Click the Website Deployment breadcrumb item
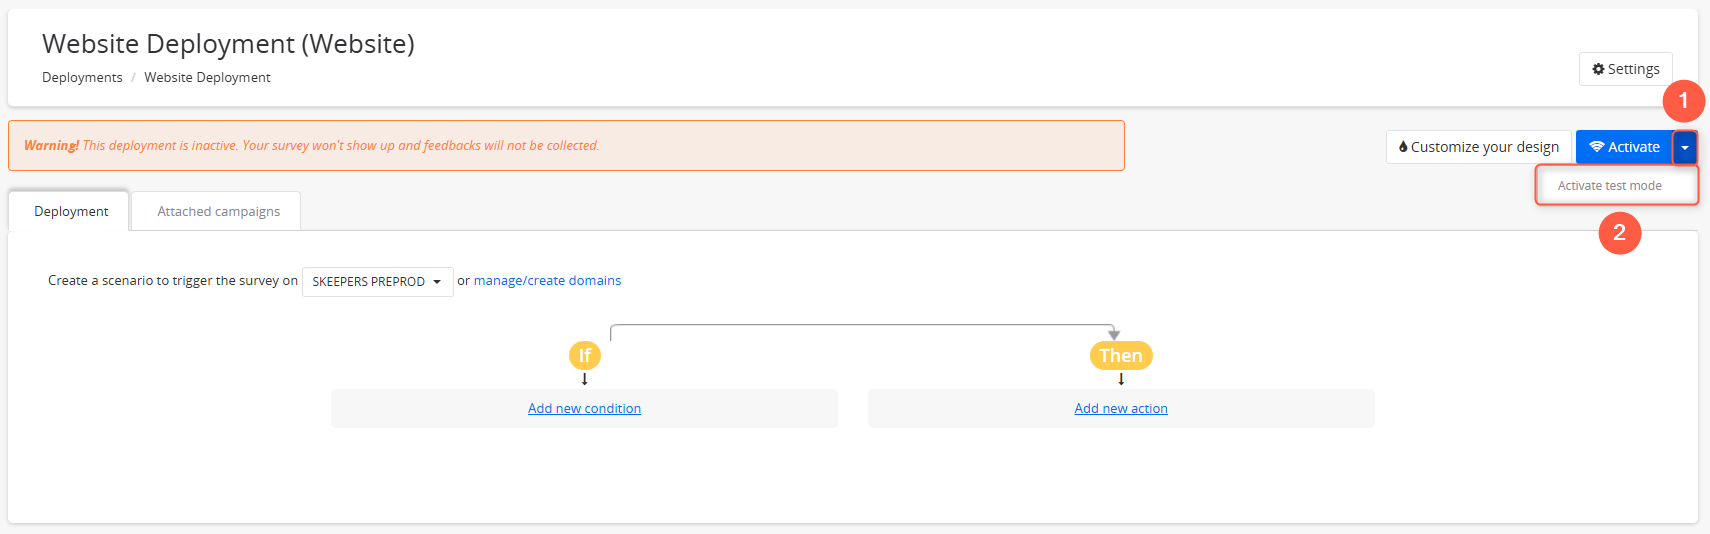The height and width of the screenshot is (534, 1710). coord(207,77)
